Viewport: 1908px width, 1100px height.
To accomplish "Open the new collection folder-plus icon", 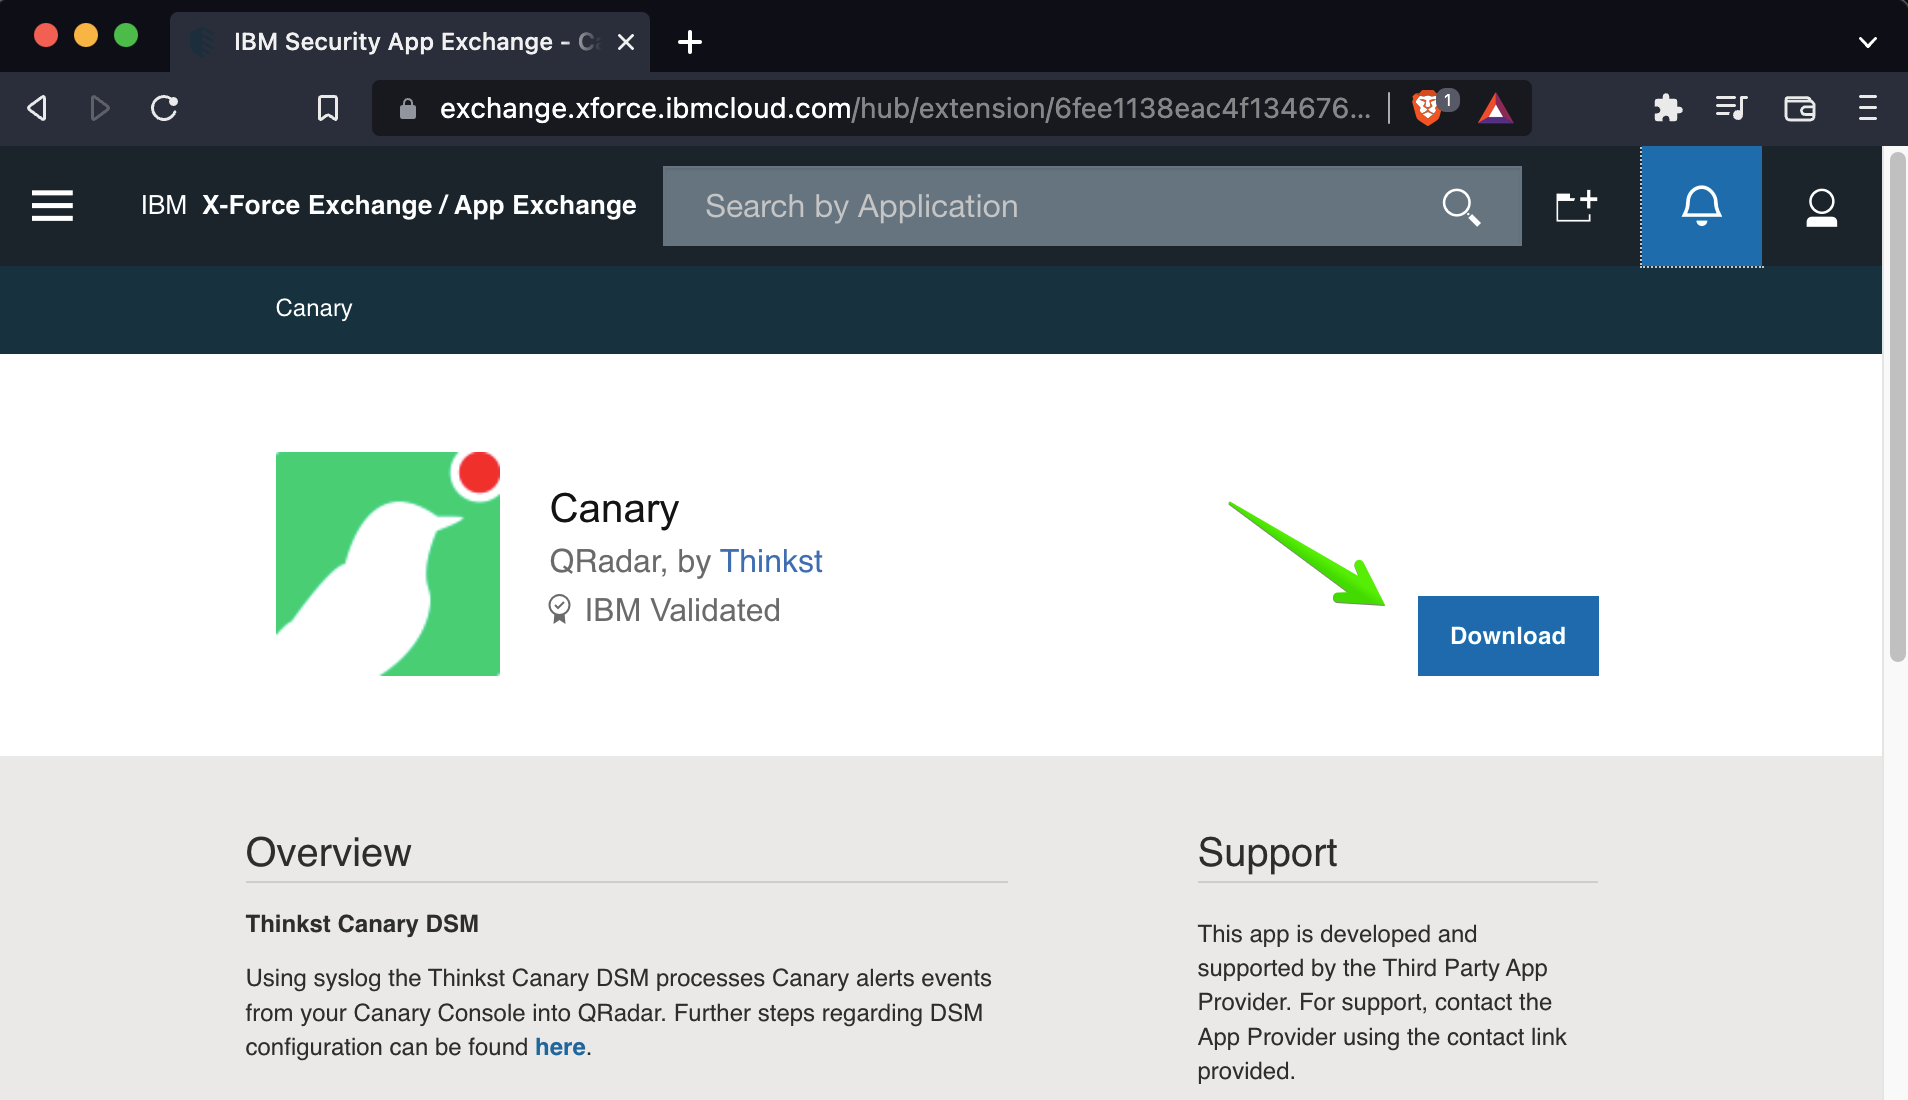I will 1577,206.
